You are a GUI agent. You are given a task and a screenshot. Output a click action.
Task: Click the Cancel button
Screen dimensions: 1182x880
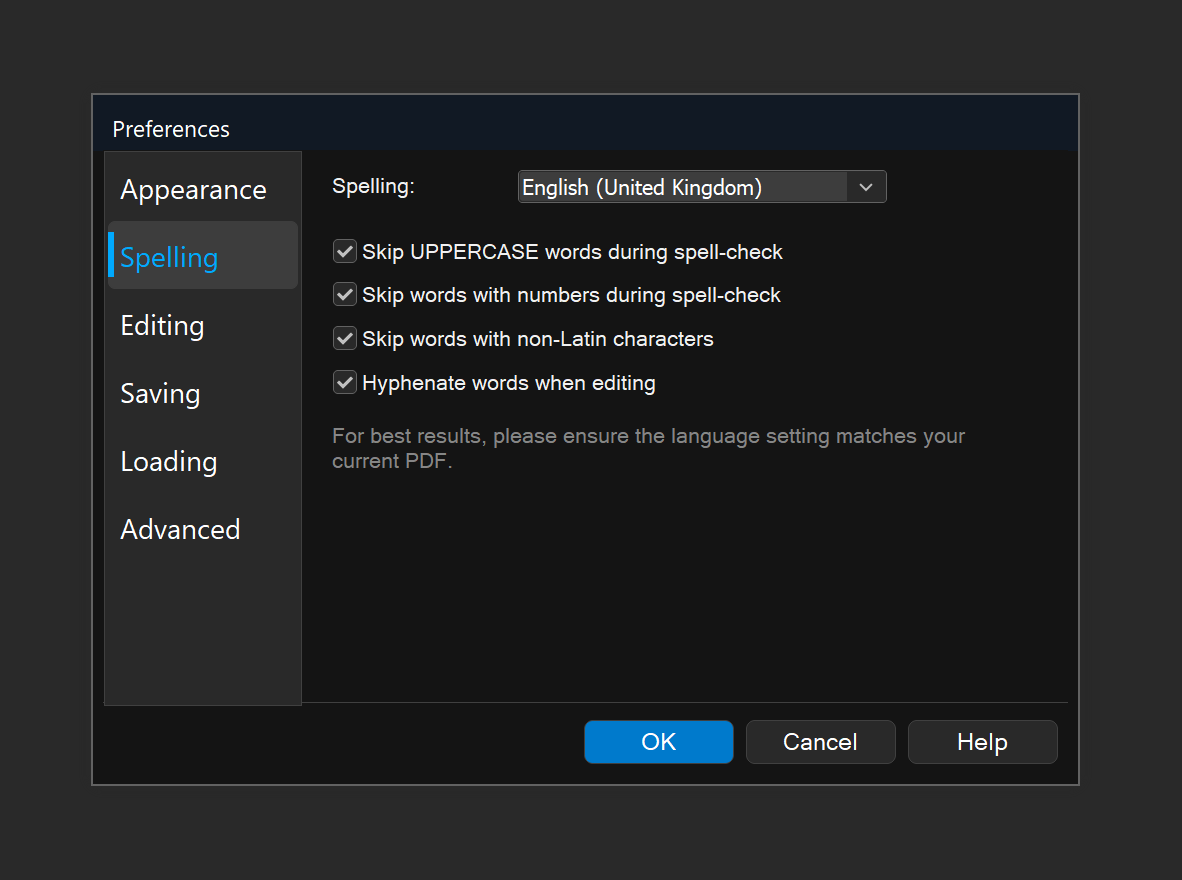820,742
